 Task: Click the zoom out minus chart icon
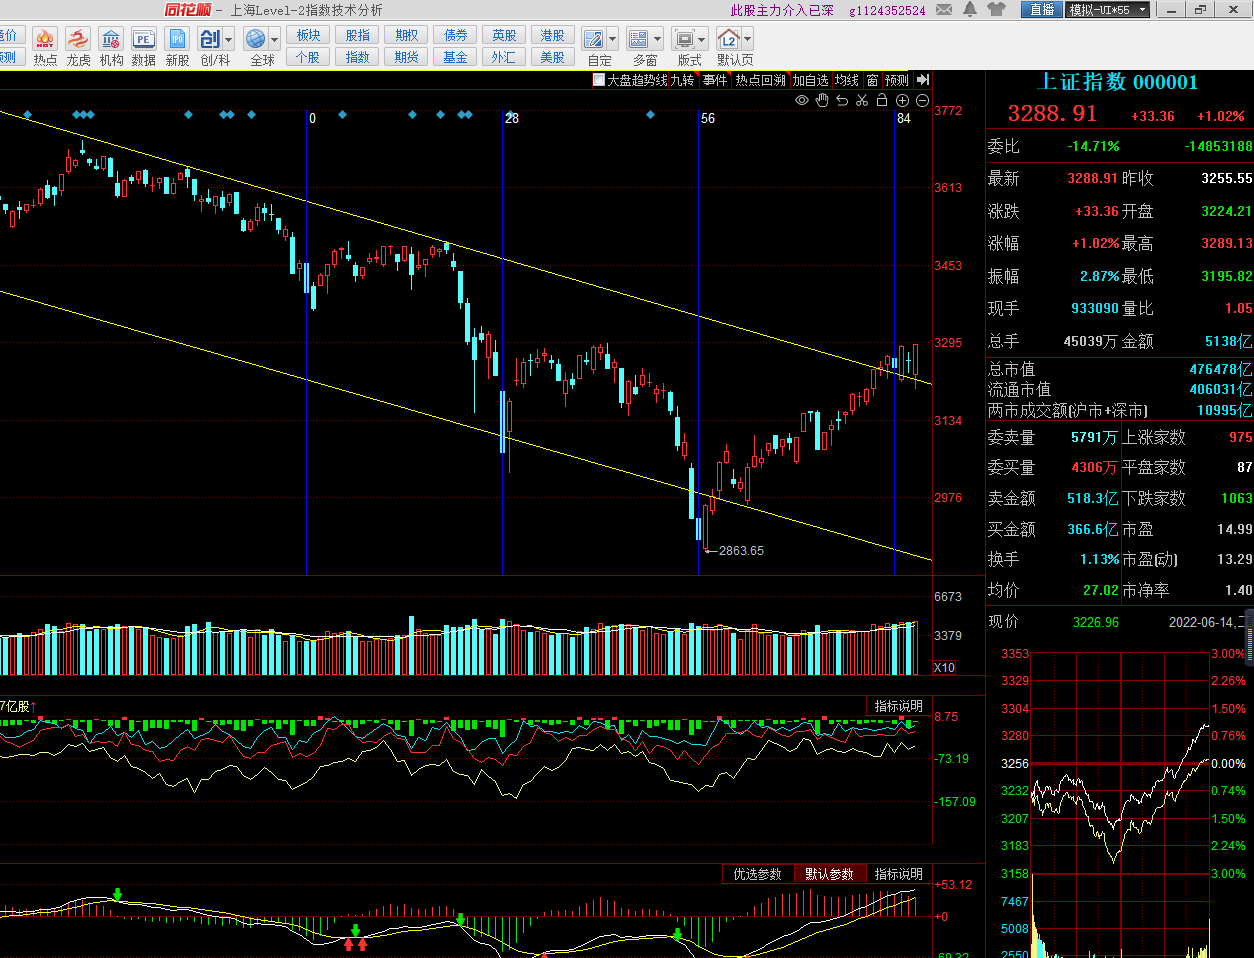click(x=922, y=100)
